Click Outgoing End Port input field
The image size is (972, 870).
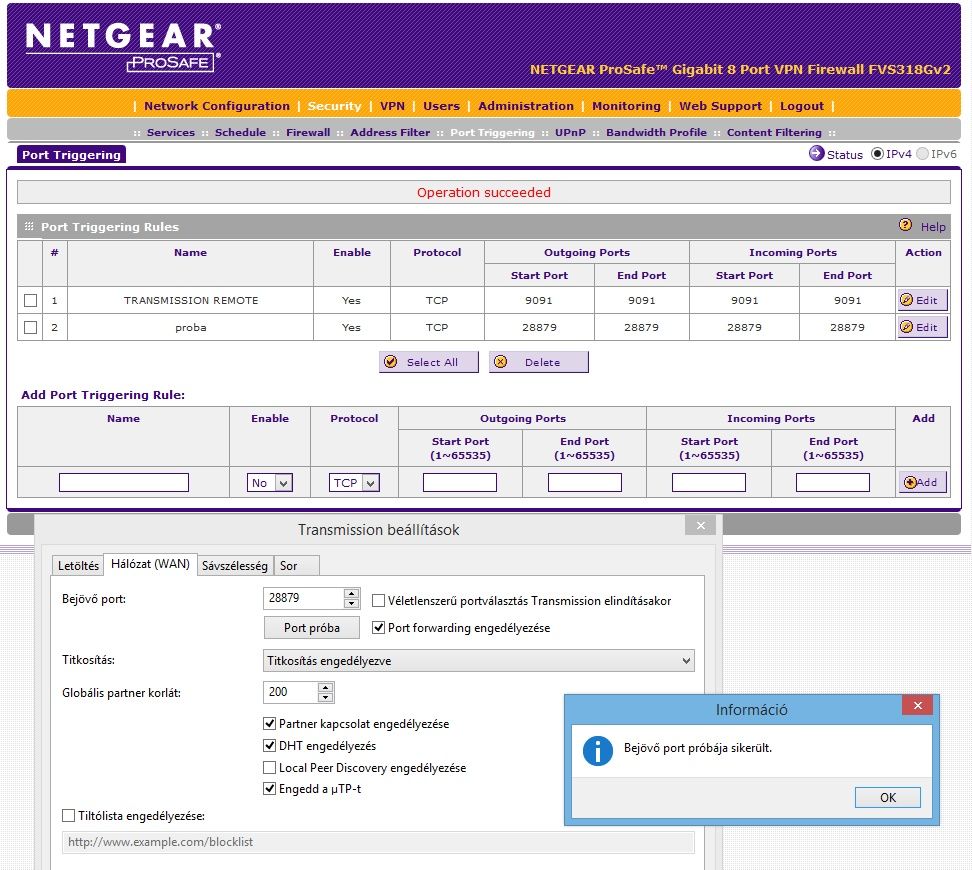click(x=584, y=482)
